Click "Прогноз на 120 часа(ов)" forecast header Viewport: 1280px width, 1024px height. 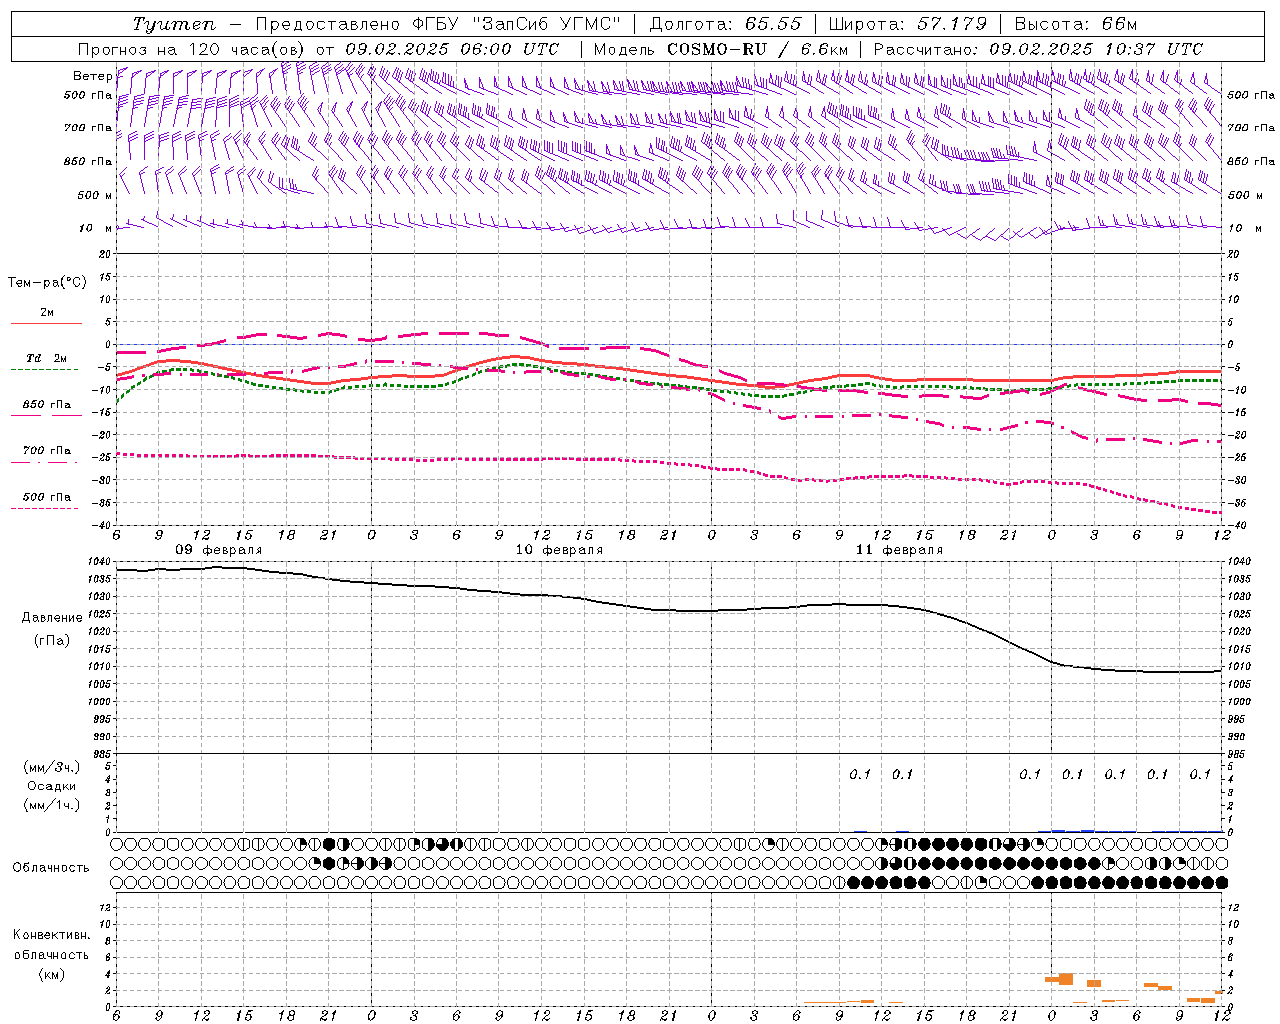point(191,48)
